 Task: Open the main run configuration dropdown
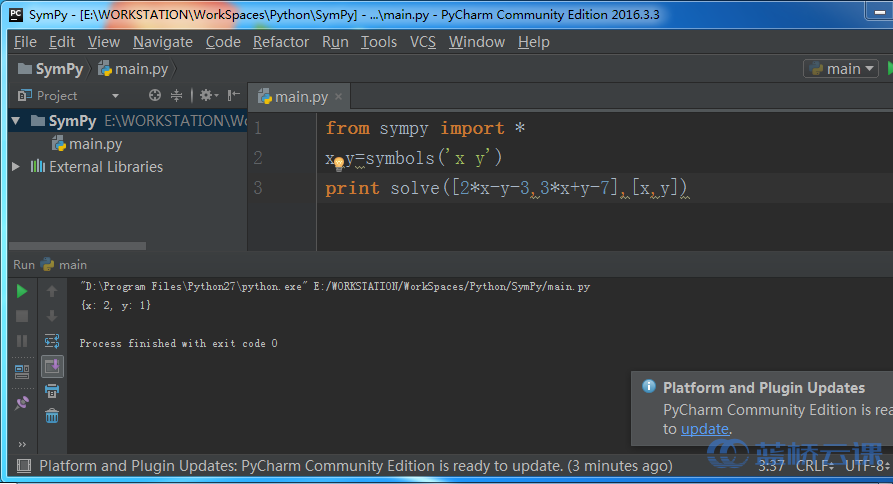(840, 69)
